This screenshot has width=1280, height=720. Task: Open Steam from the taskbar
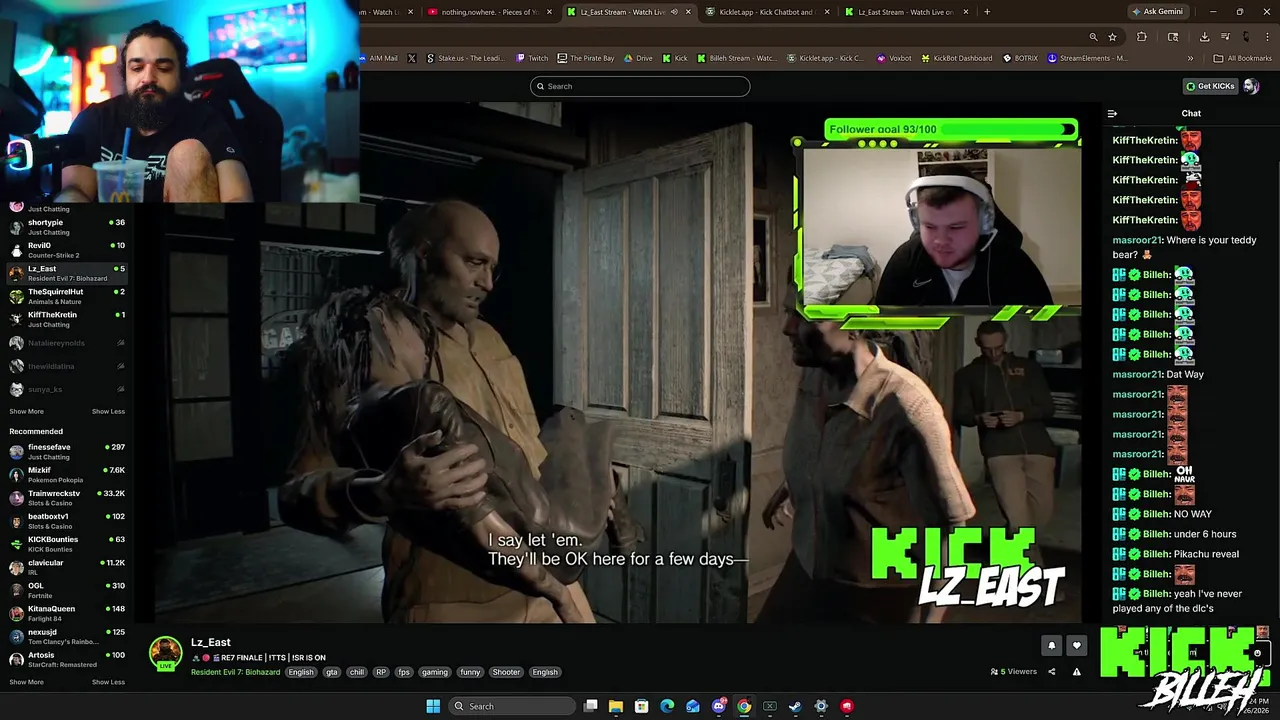click(795, 706)
